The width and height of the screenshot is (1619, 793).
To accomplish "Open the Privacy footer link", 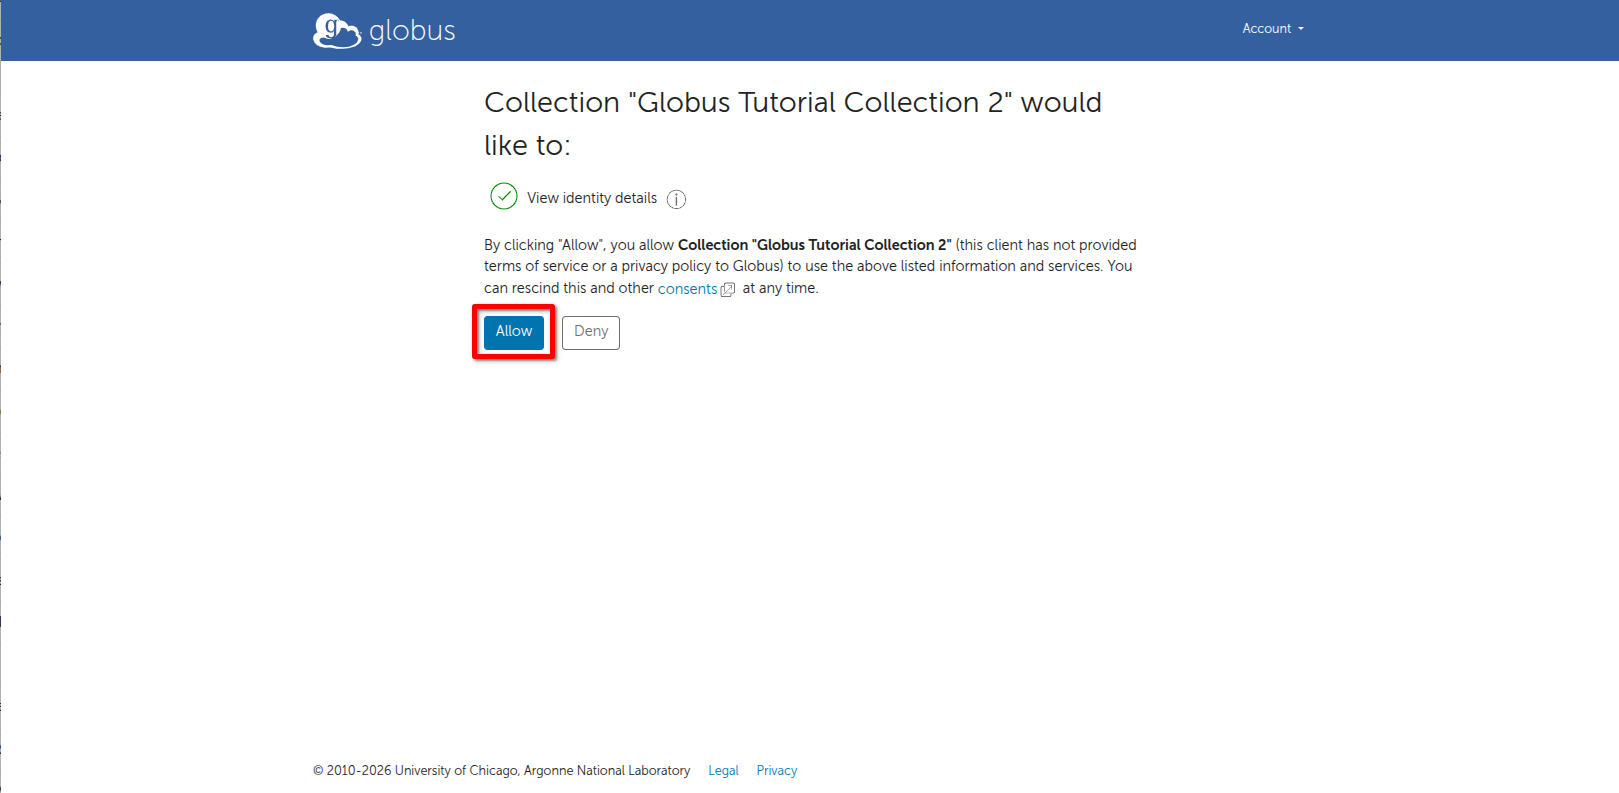I will pyautogui.click(x=777, y=770).
